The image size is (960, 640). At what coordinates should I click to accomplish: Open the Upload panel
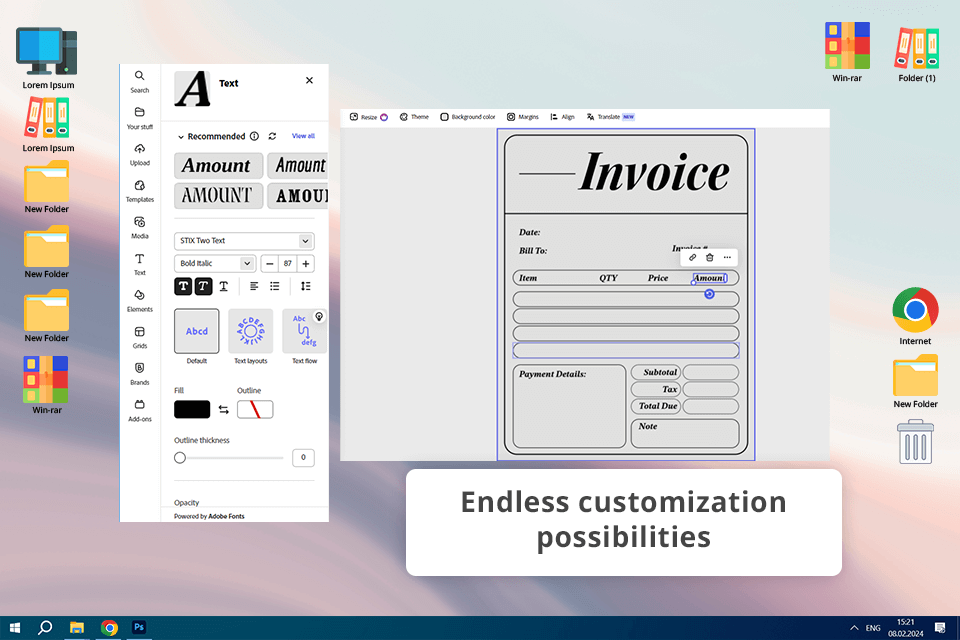(x=140, y=154)
